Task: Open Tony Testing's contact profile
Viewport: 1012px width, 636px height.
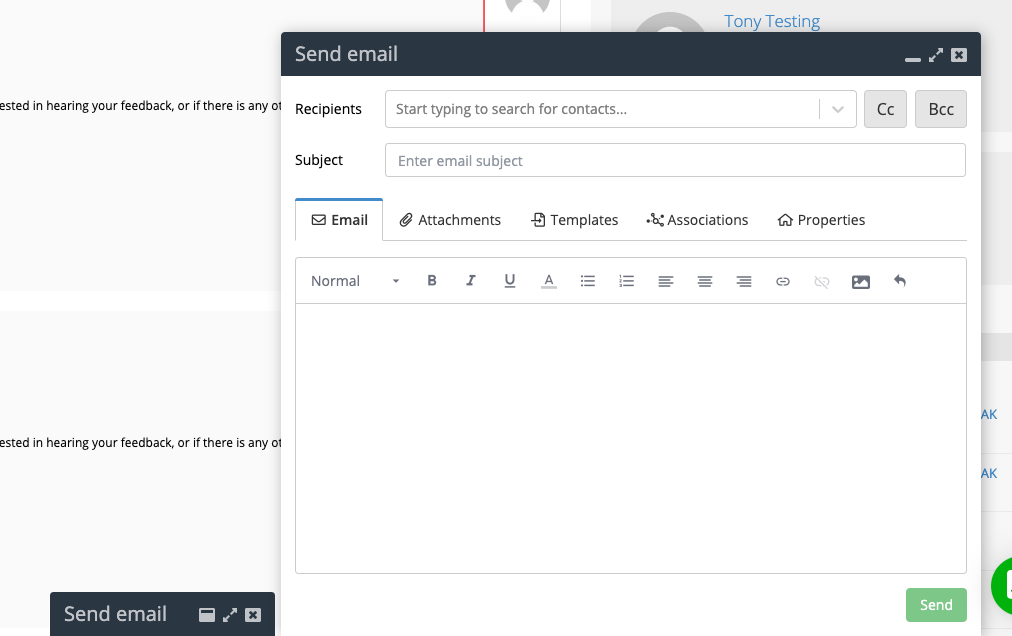Action: tap(771, 20)
